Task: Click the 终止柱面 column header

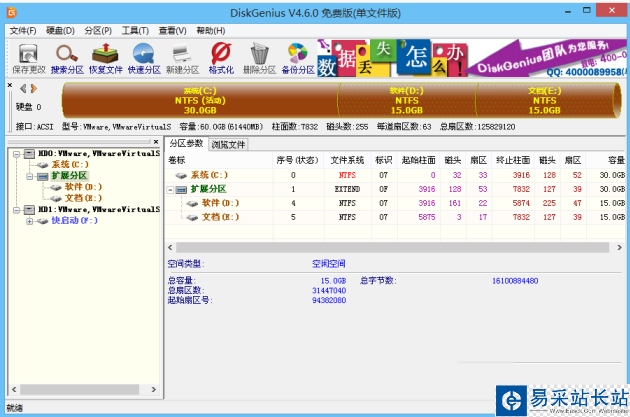Action: [x=513, y=160]
